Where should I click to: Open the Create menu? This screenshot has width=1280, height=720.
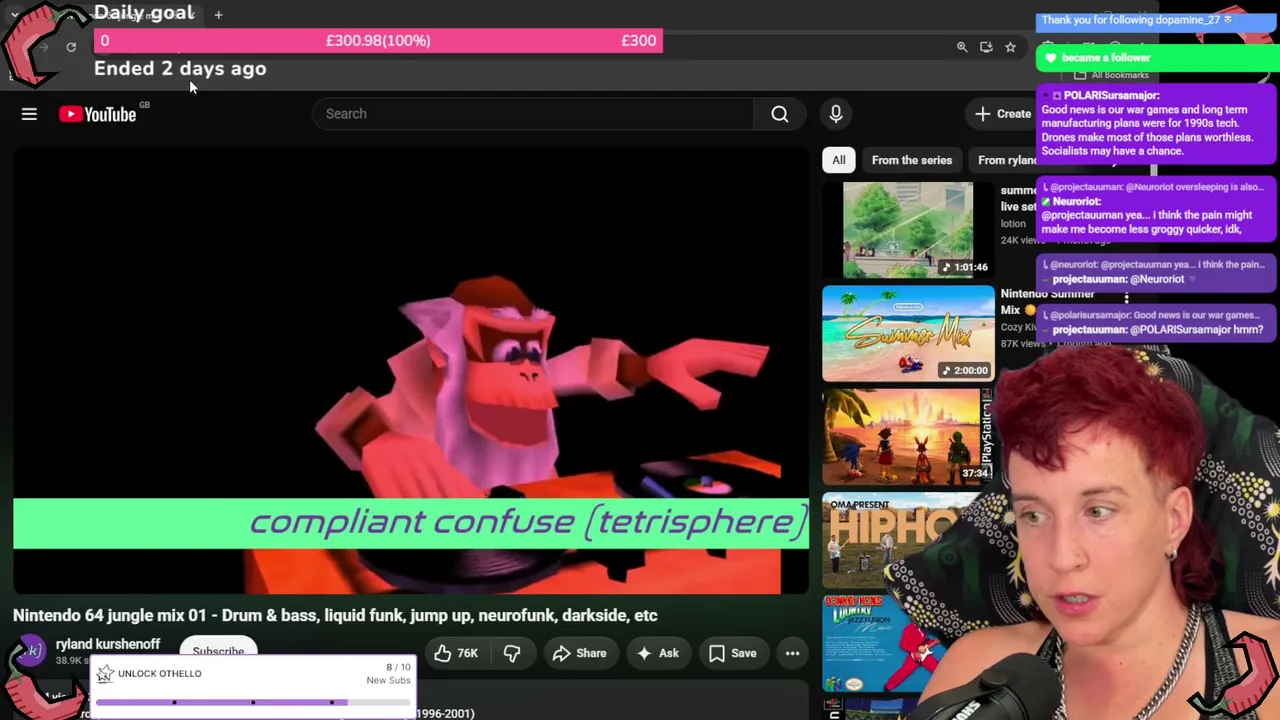1003,114
